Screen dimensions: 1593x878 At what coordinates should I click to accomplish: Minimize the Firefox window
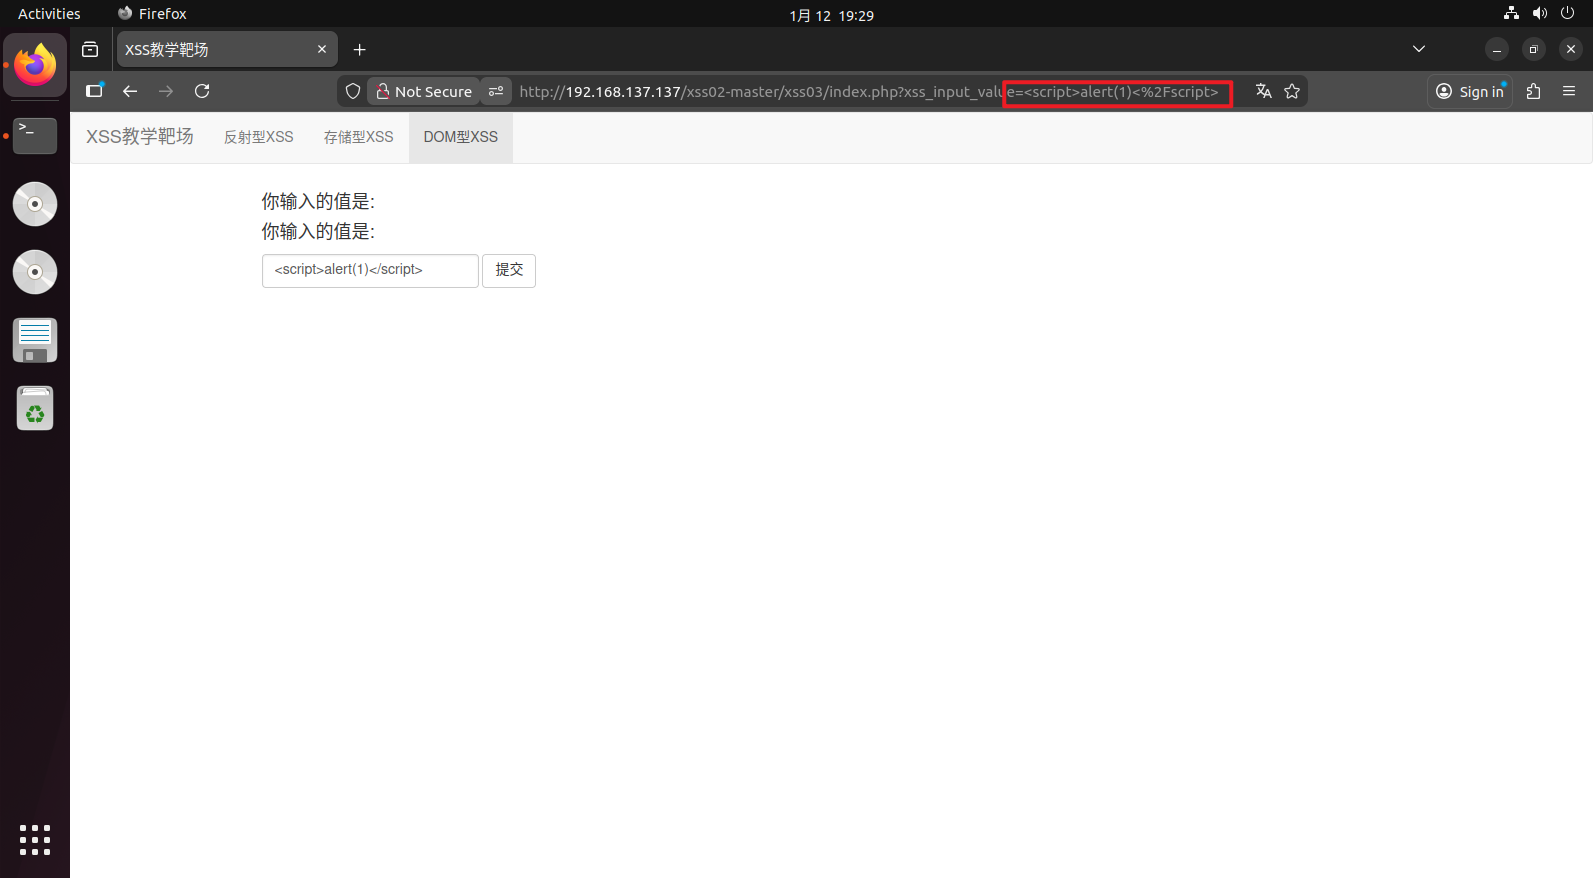point(1497,49)
